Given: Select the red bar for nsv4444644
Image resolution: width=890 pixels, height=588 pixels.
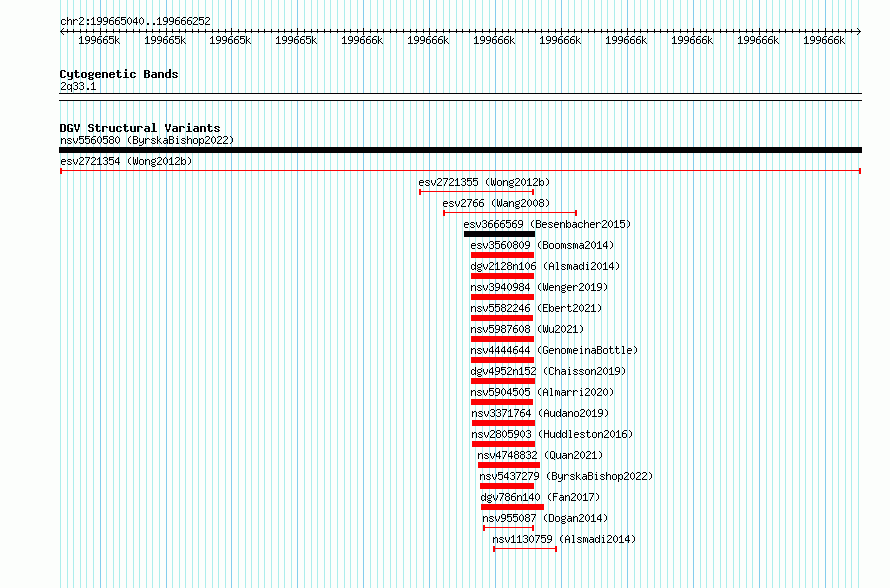Looking at the screenshot, I should (x=502, y=360).
